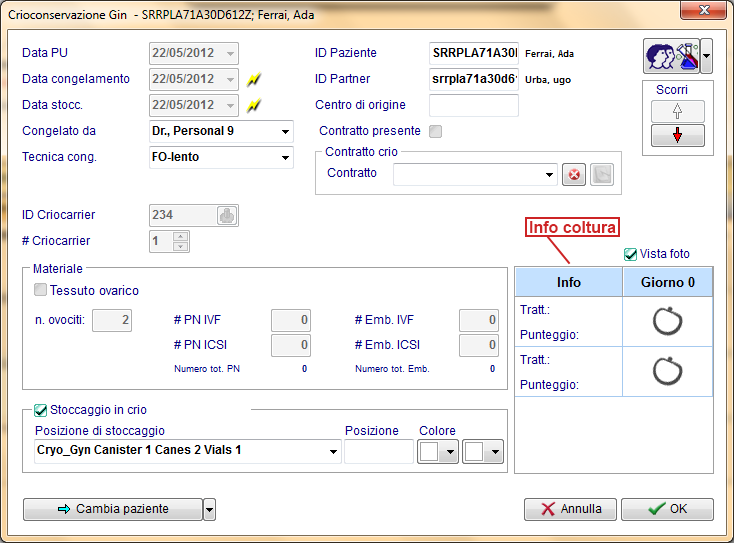
Task: Click the hand icon in ID Criocarrier field
Action: [x=227, y=216]
